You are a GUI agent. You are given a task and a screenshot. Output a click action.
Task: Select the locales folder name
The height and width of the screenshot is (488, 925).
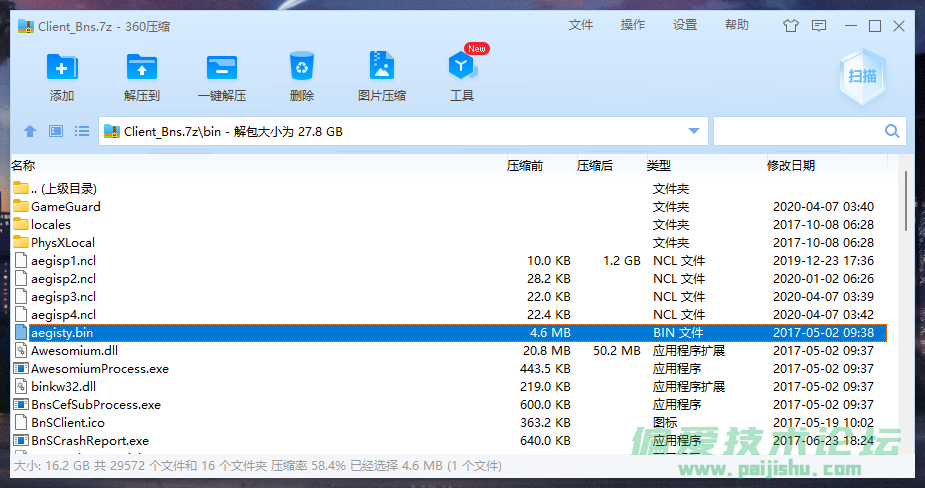tap(51, 224)
